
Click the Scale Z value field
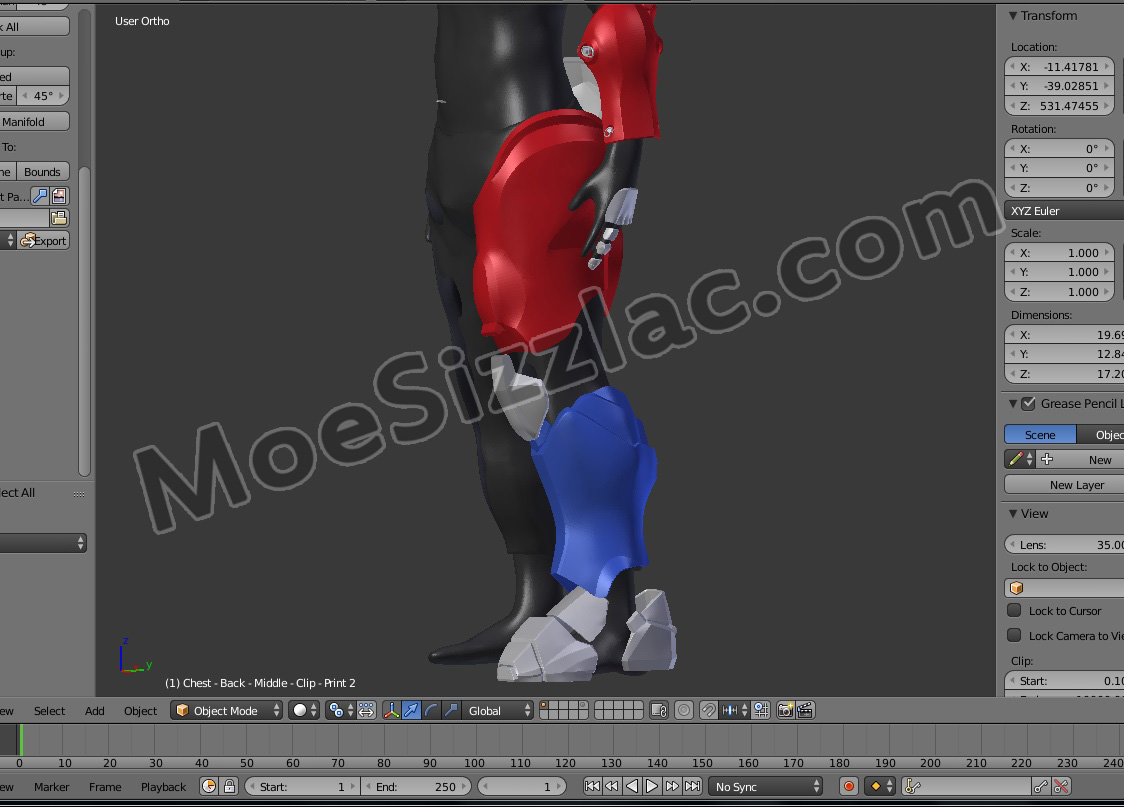pos(1060,292)
